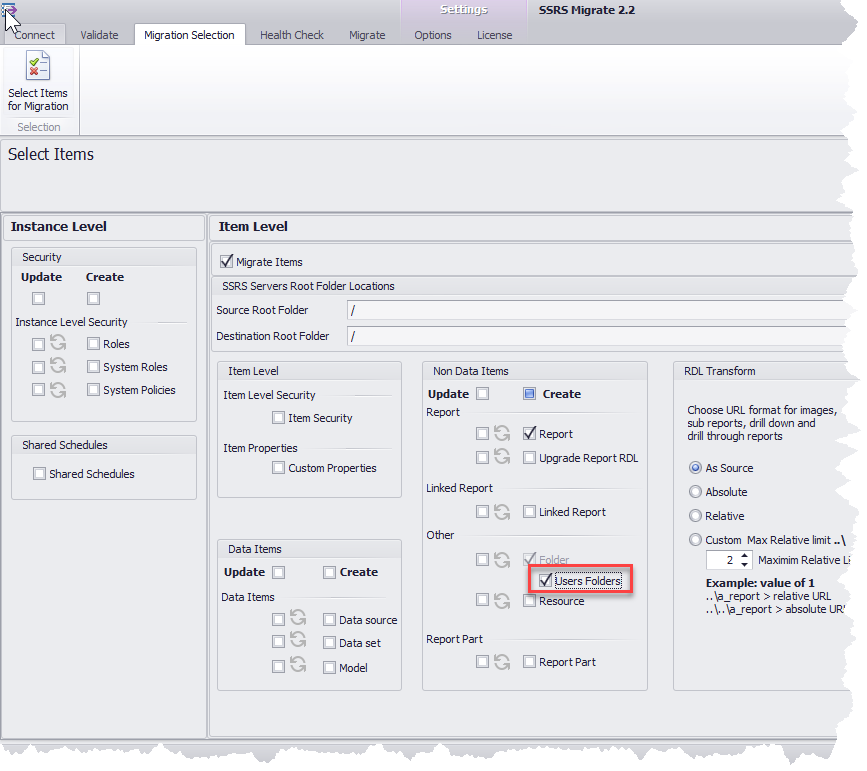Click the Settings ribbon group header

coord(464,9)
